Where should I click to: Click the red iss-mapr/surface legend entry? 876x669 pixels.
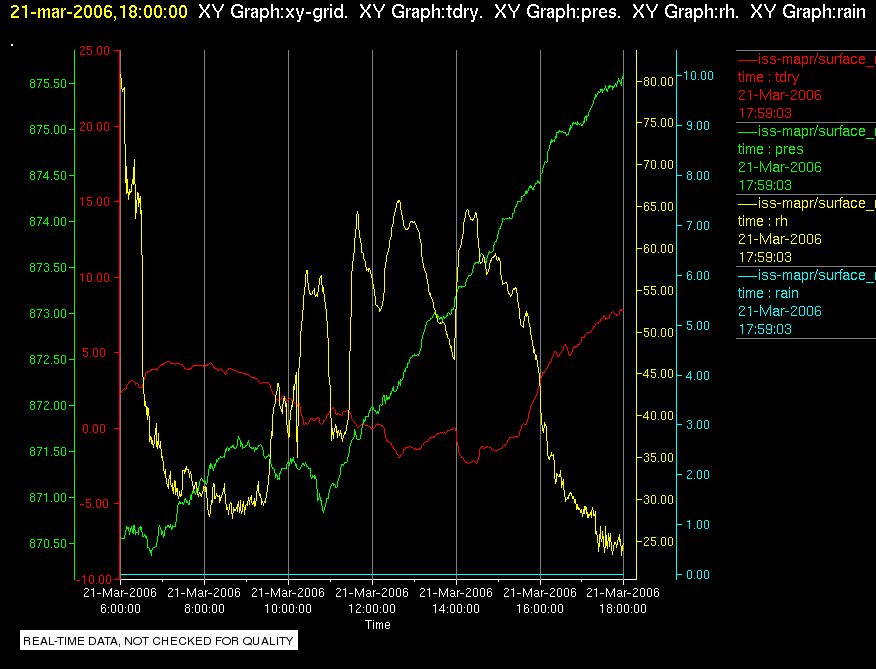tap(806, 59)
